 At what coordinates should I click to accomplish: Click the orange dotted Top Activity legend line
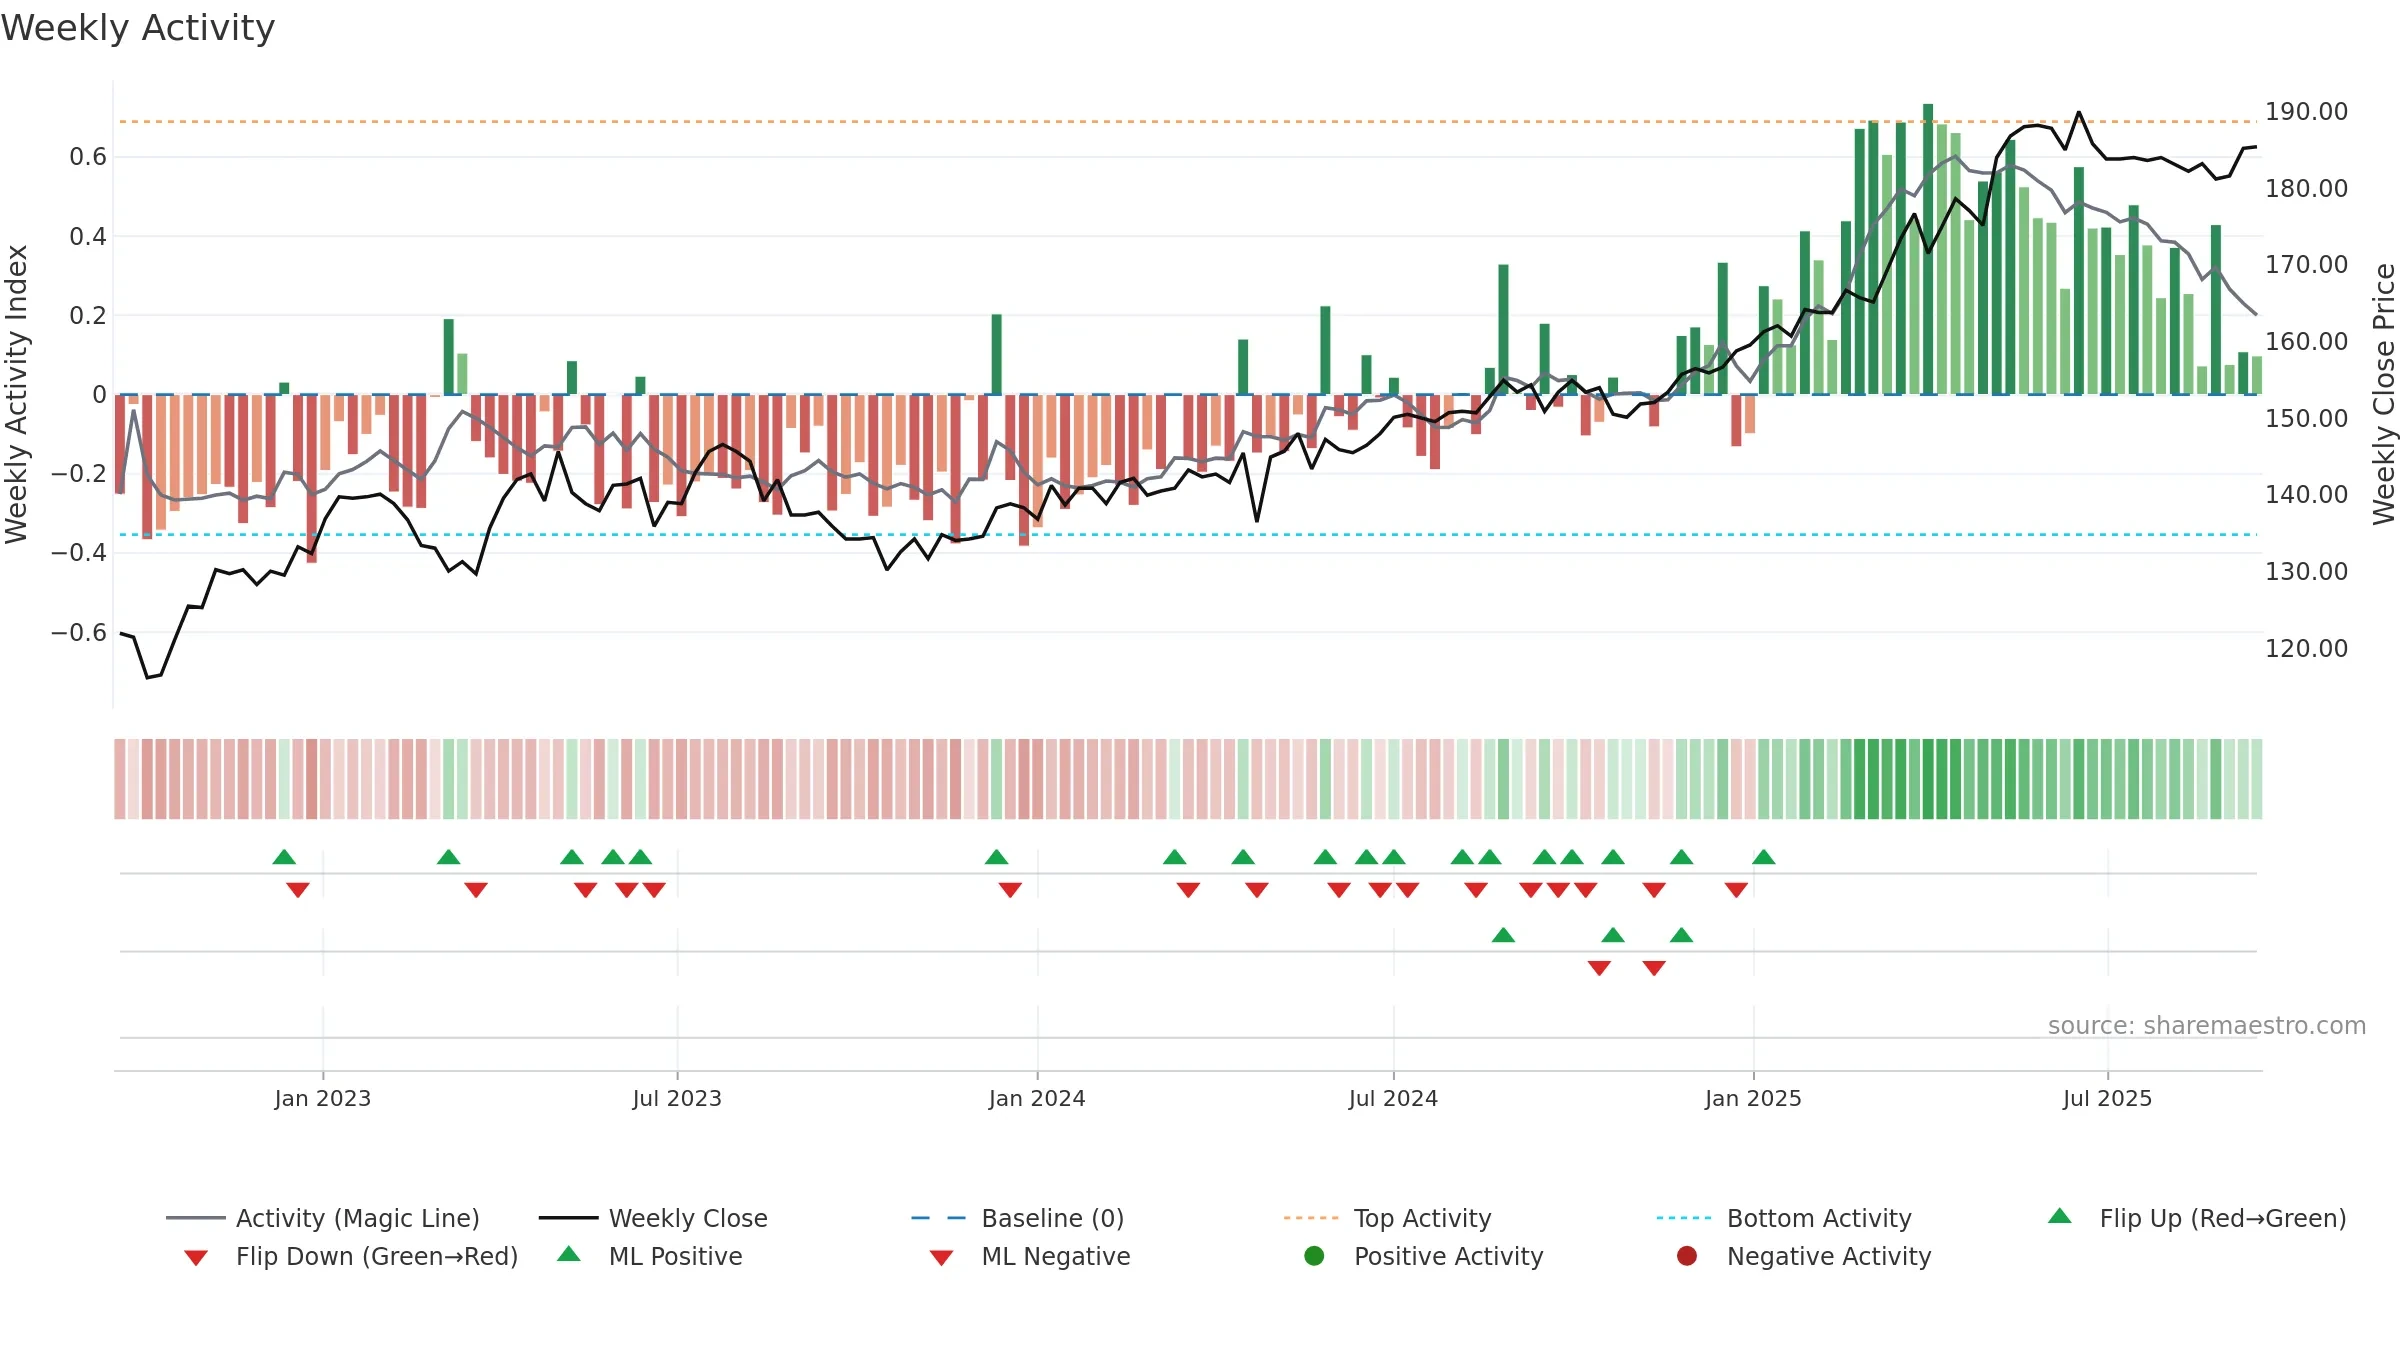(x=1311, y=1218)
